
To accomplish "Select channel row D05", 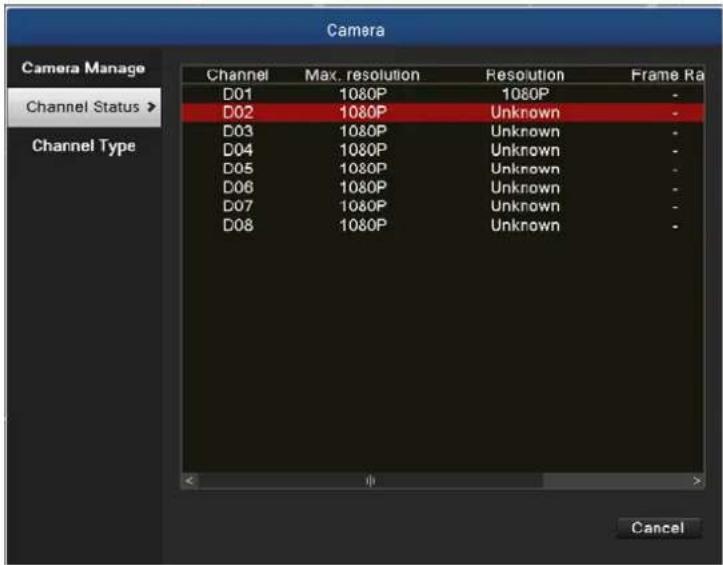I will [x=443, y=169].
